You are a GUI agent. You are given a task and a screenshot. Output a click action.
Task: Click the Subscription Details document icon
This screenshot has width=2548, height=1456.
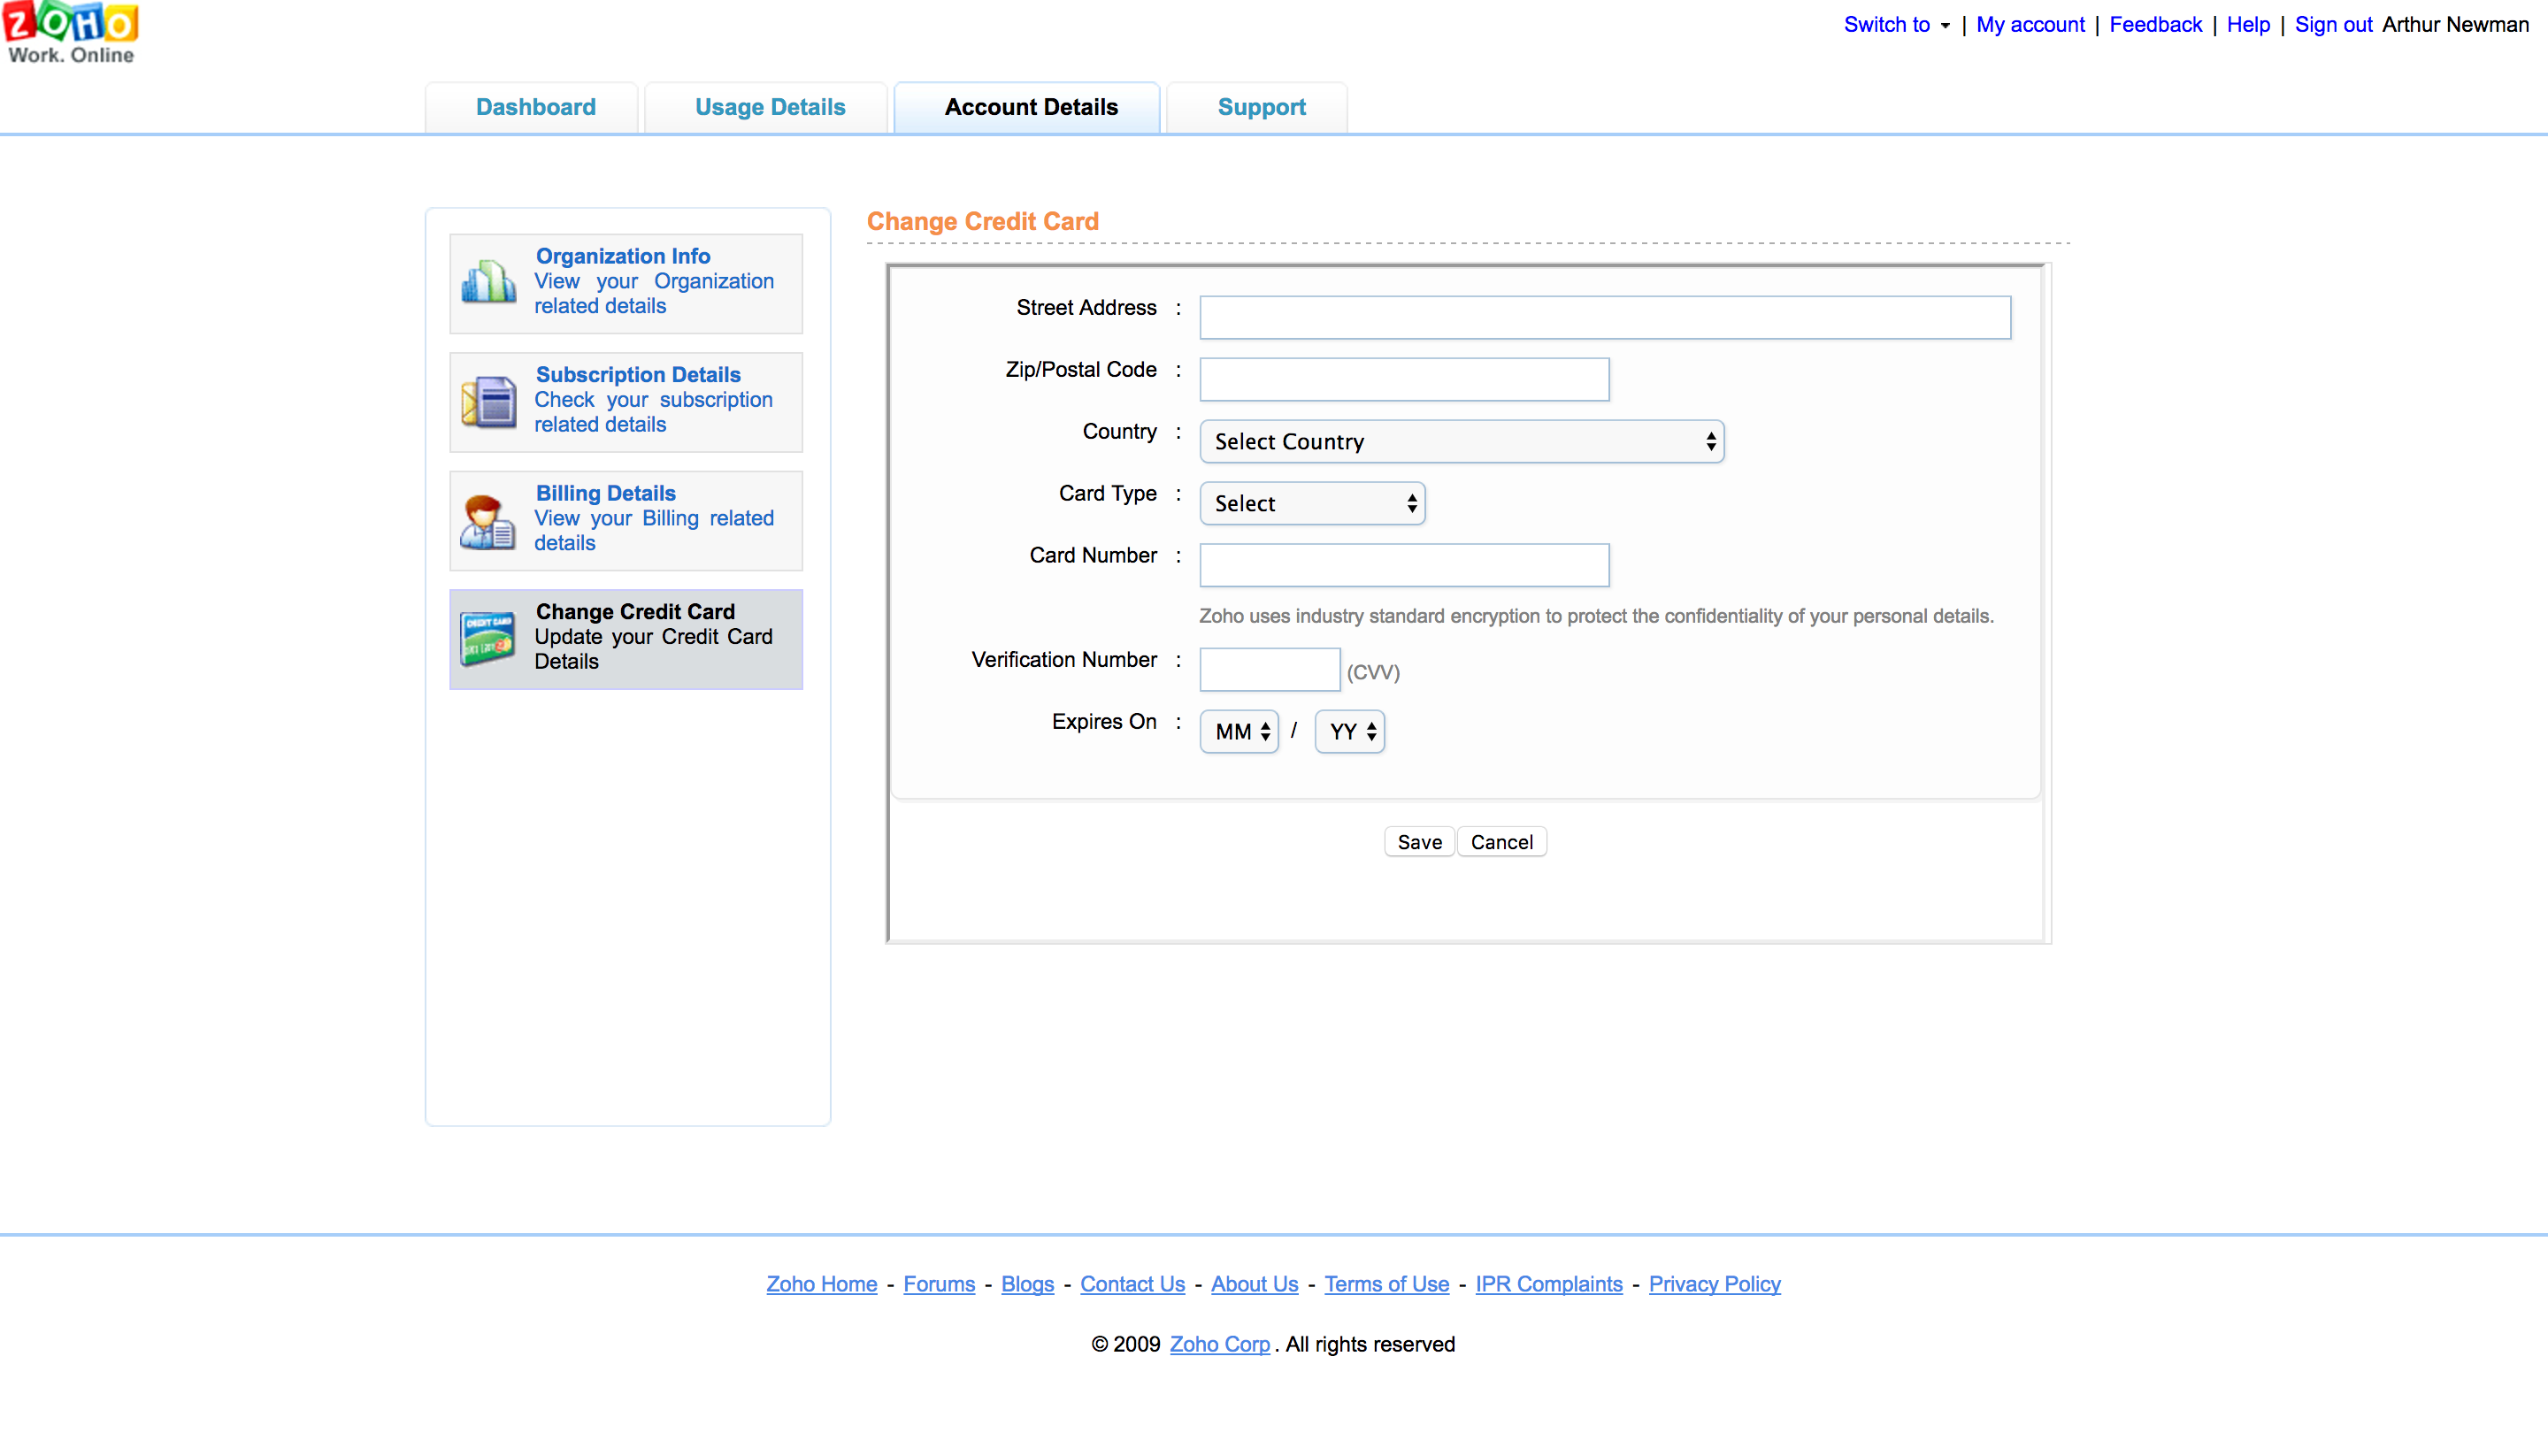(x=488, y=401)
